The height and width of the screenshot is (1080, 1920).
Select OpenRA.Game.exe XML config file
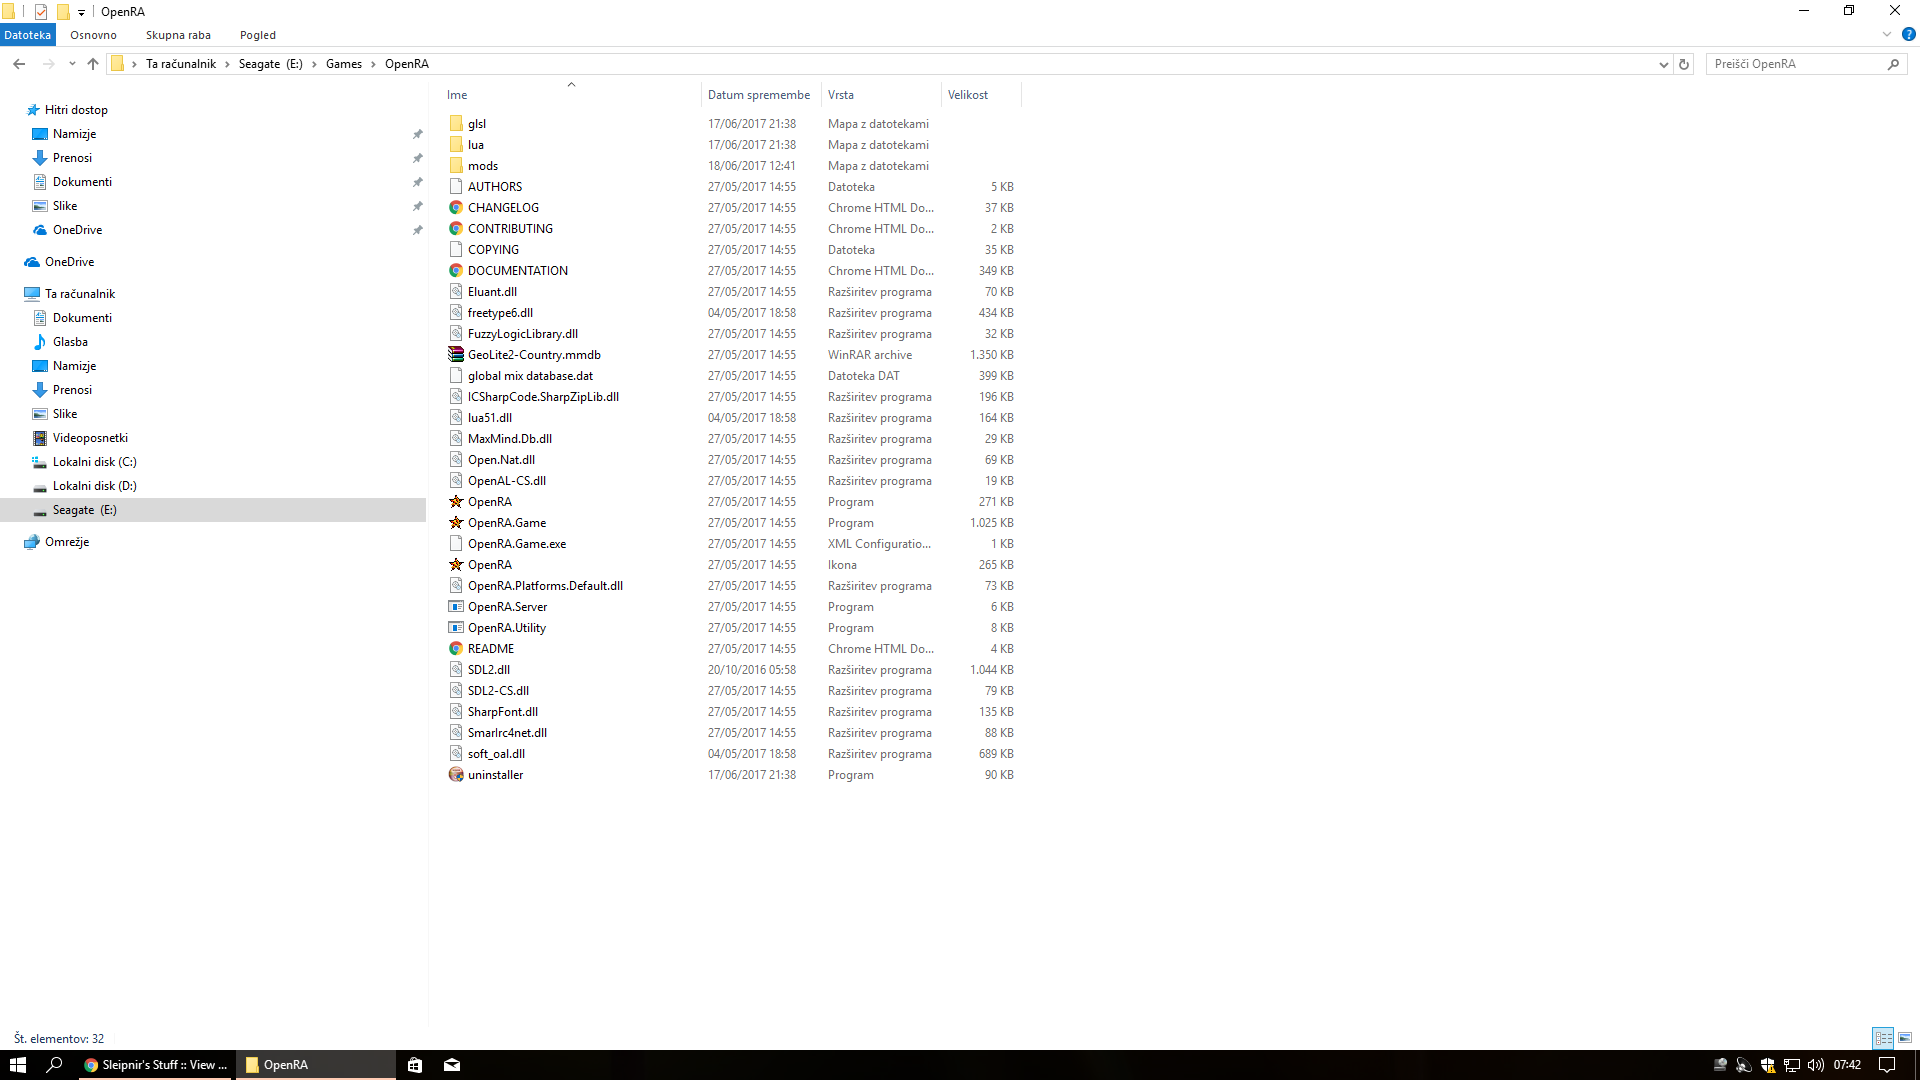point(517,544)
